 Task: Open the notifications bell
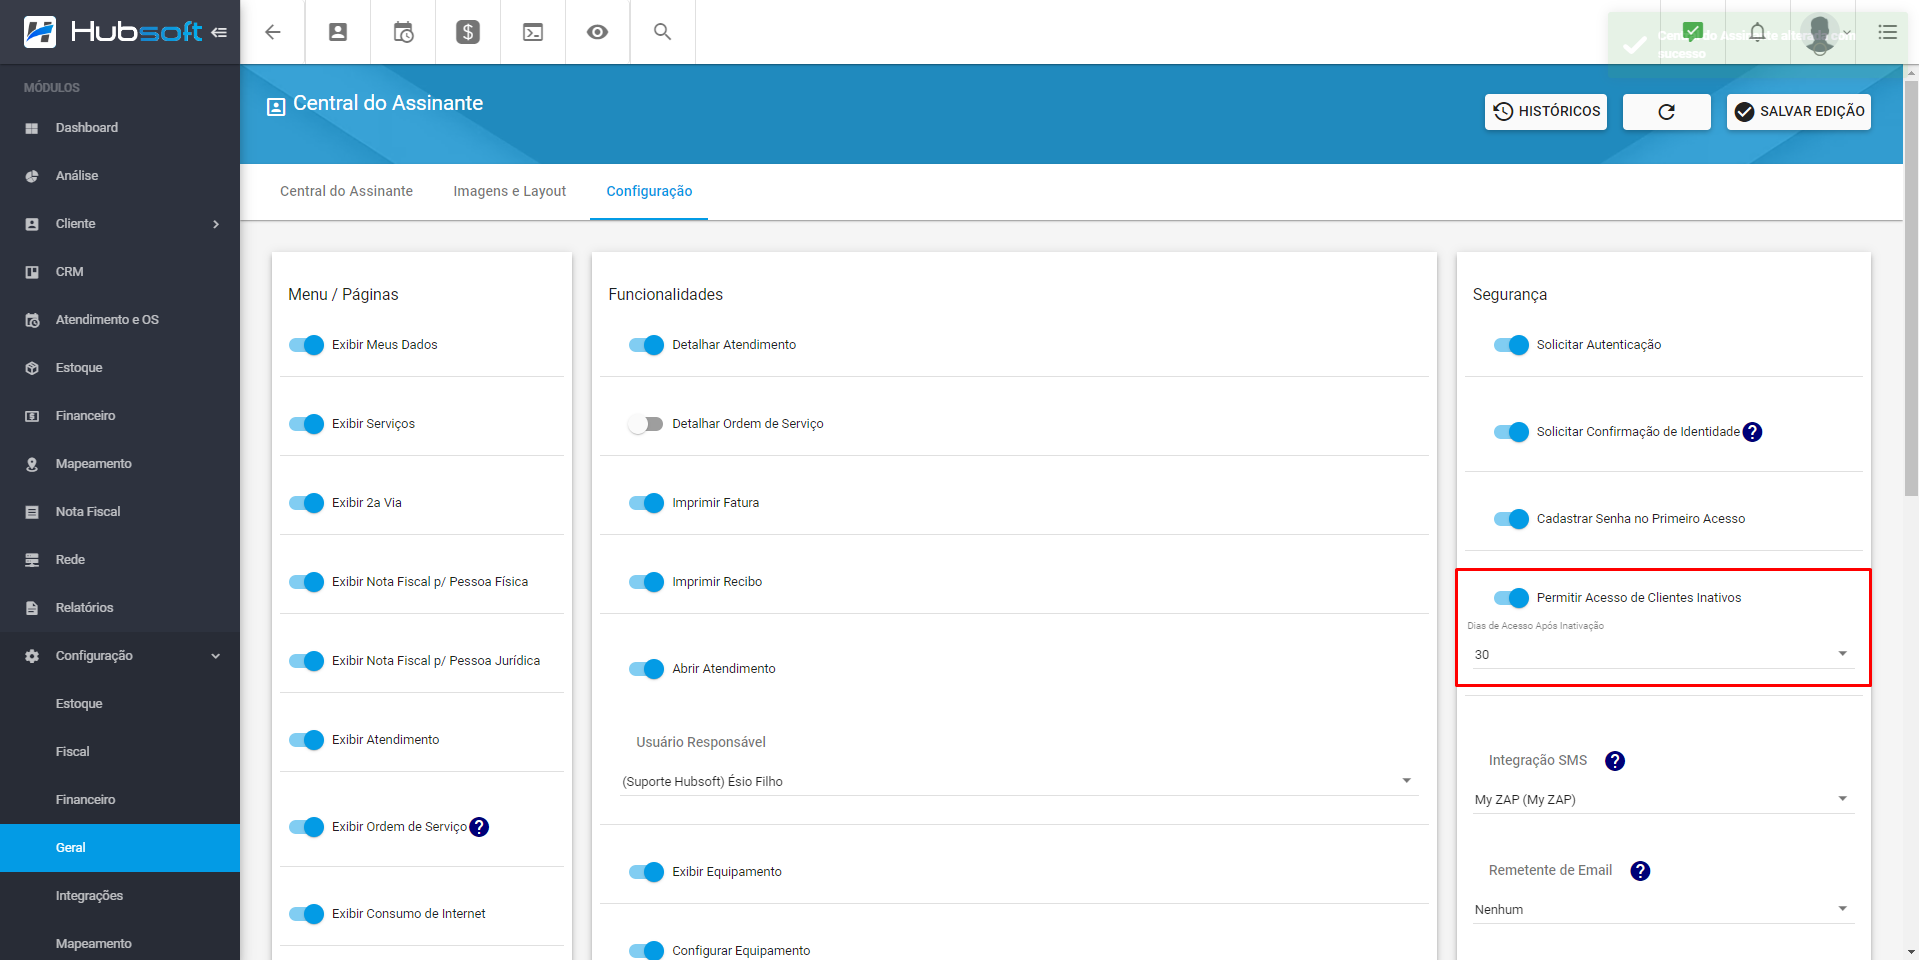pos(1757,32)
